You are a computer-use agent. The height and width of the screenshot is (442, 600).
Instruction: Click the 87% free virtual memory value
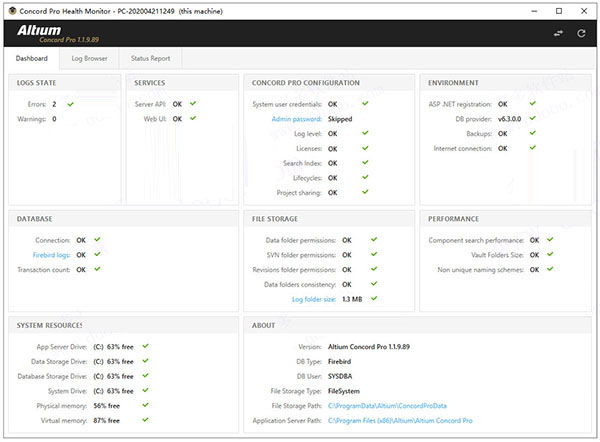106,421
